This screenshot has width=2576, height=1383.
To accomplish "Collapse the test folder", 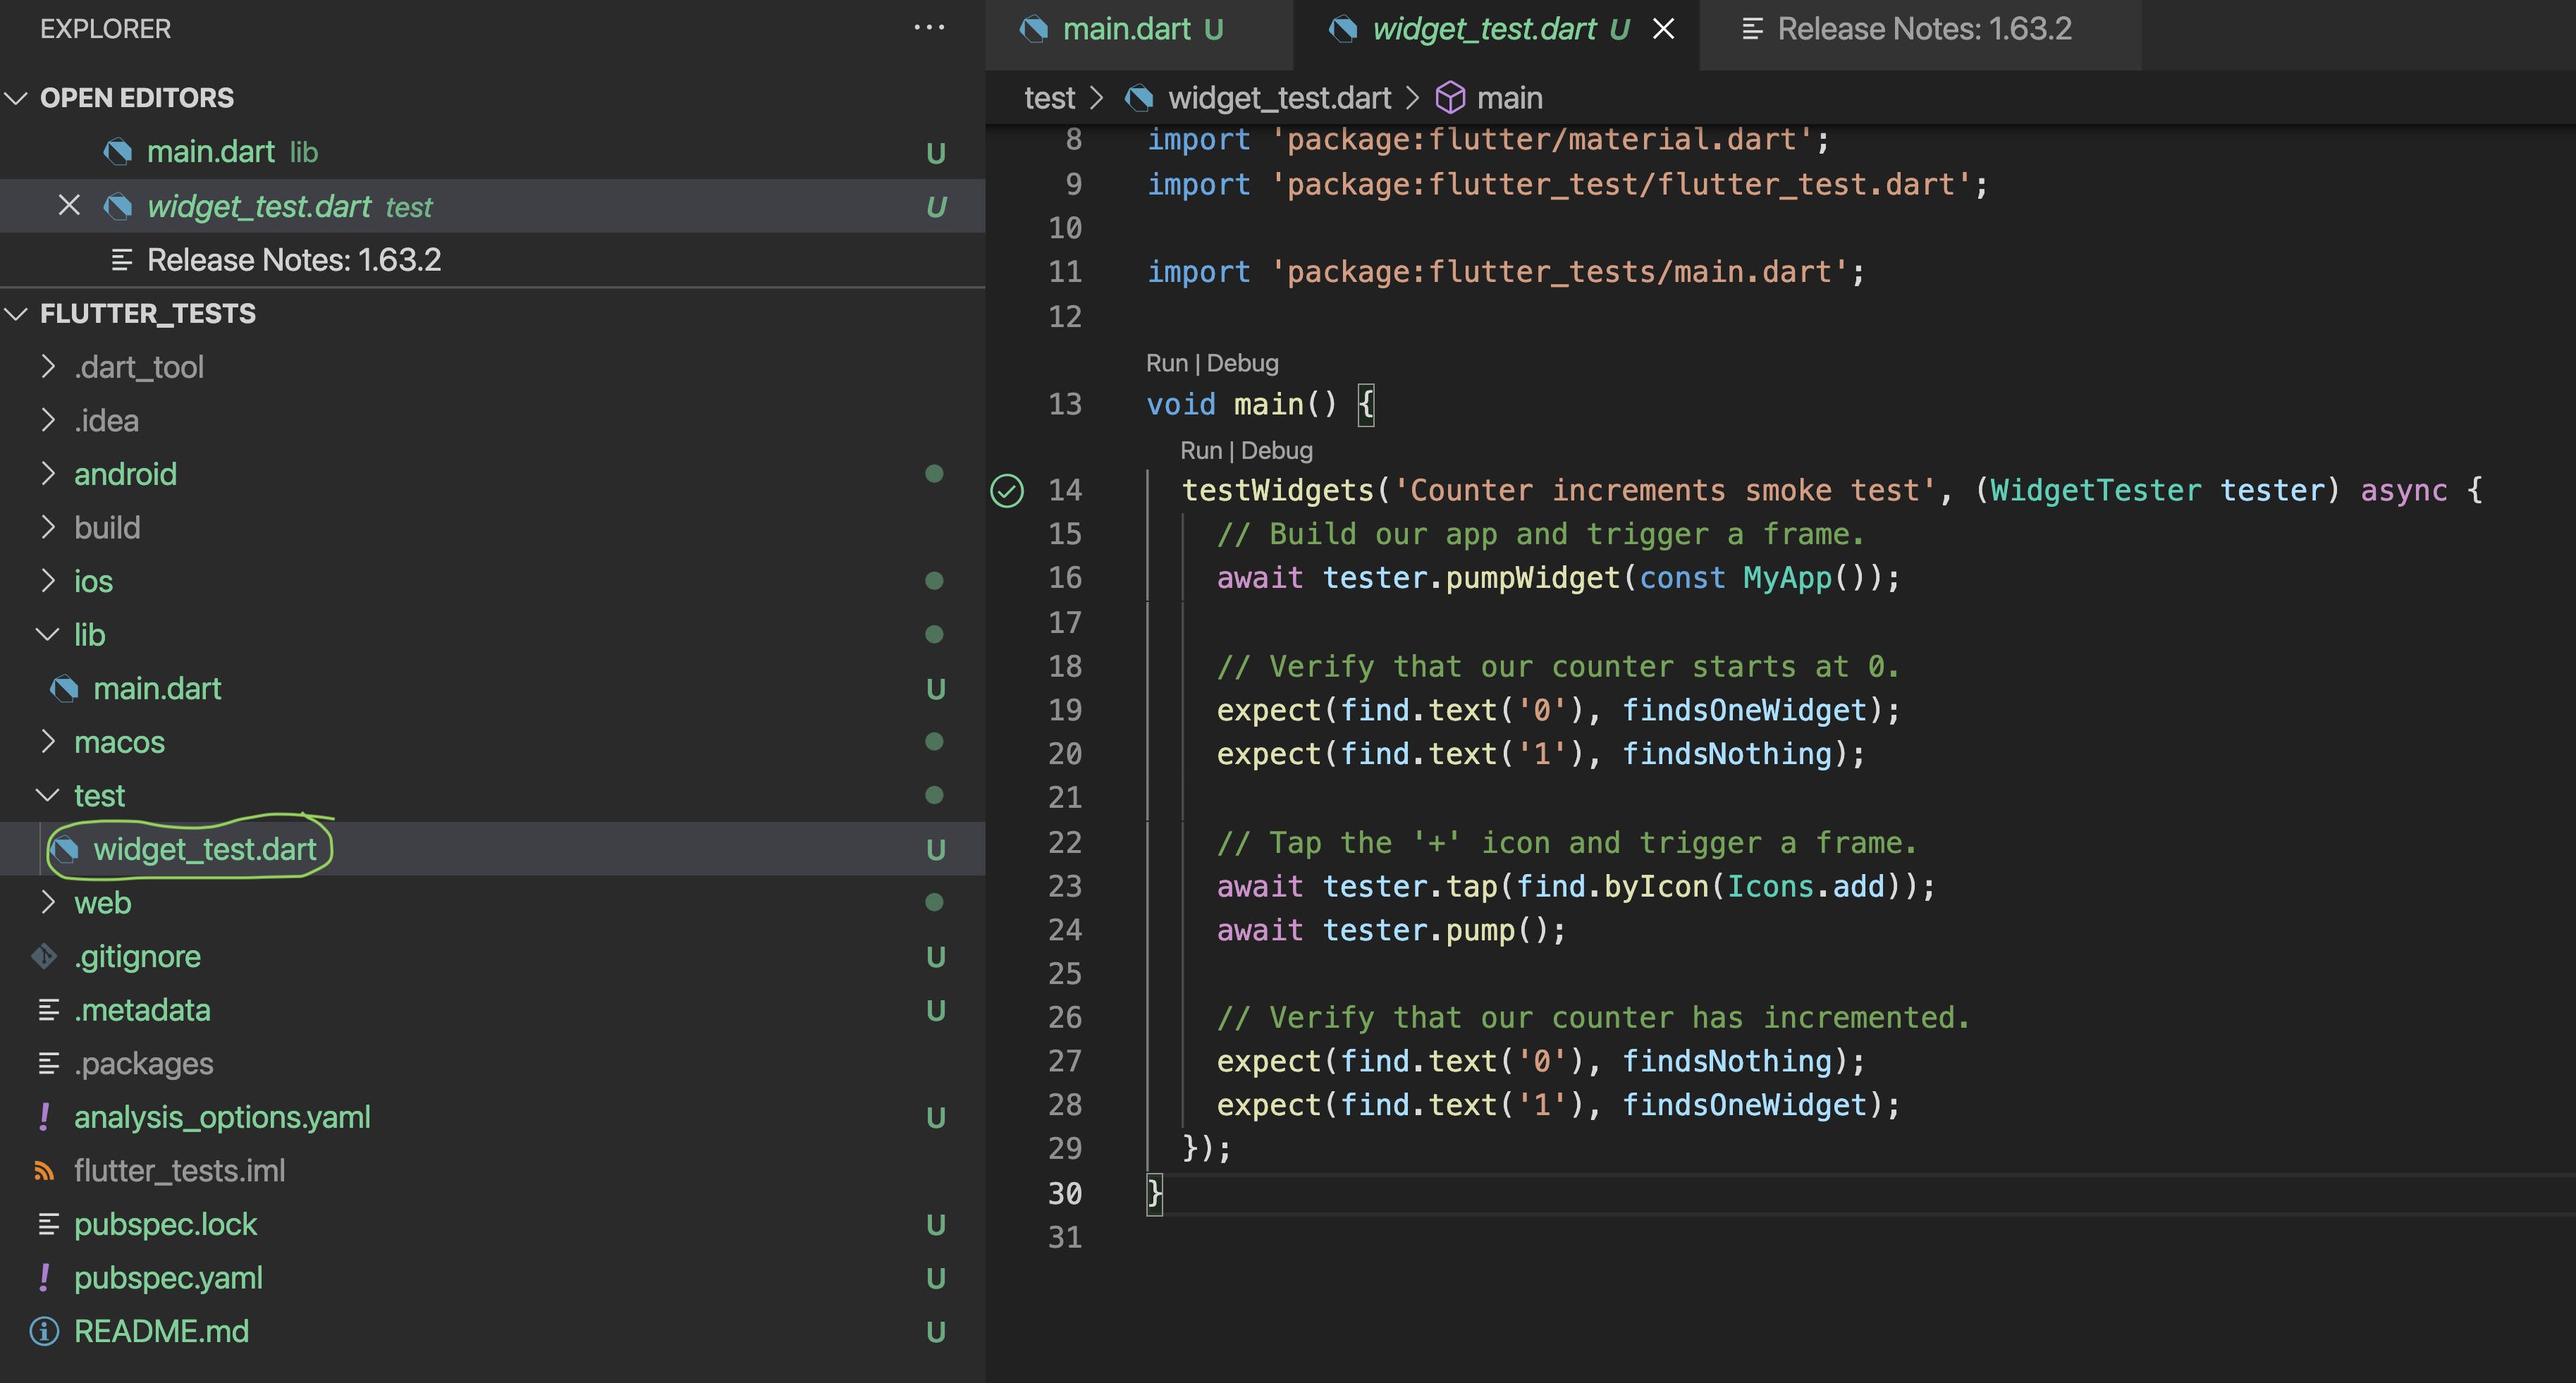I will click(47, 795).
